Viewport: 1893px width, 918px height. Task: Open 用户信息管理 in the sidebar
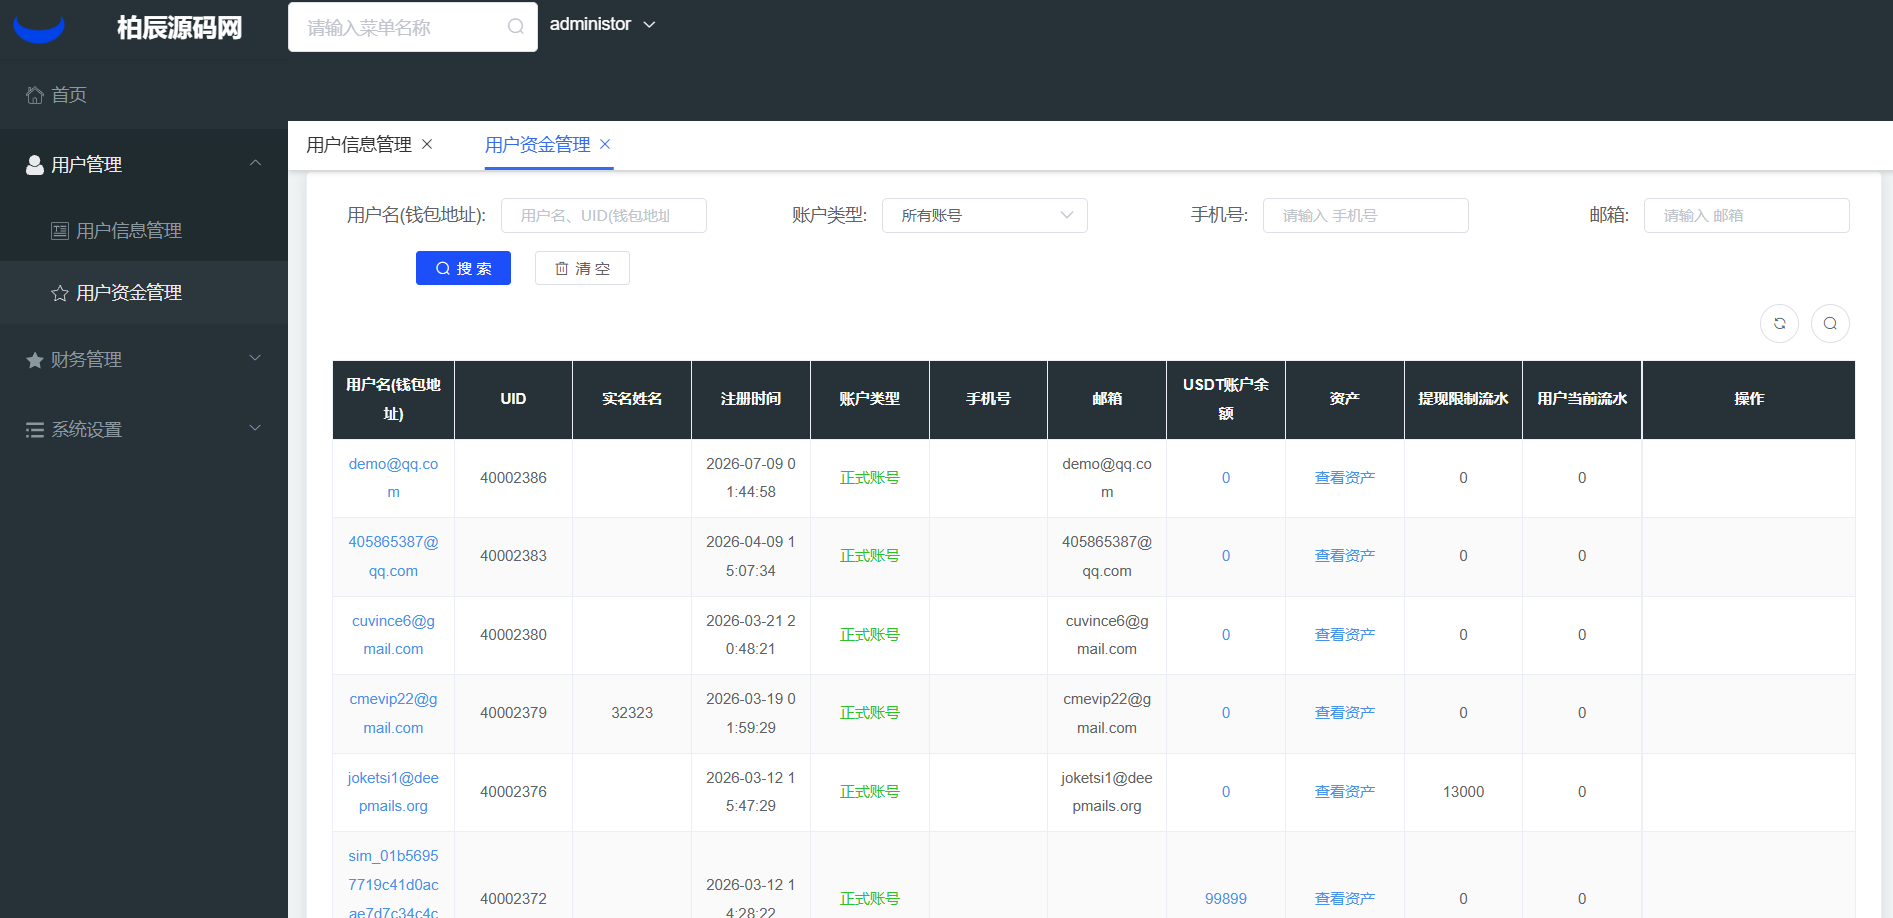(x=144, y=231)
